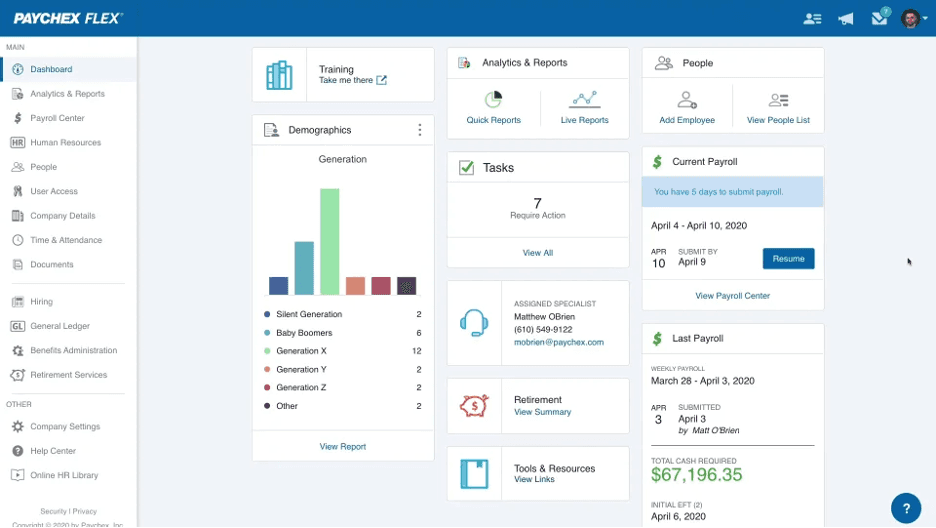The width and height of the screenshot is (936, 528).
Task: Open the Training Take me there link
Action: point(352,81)
